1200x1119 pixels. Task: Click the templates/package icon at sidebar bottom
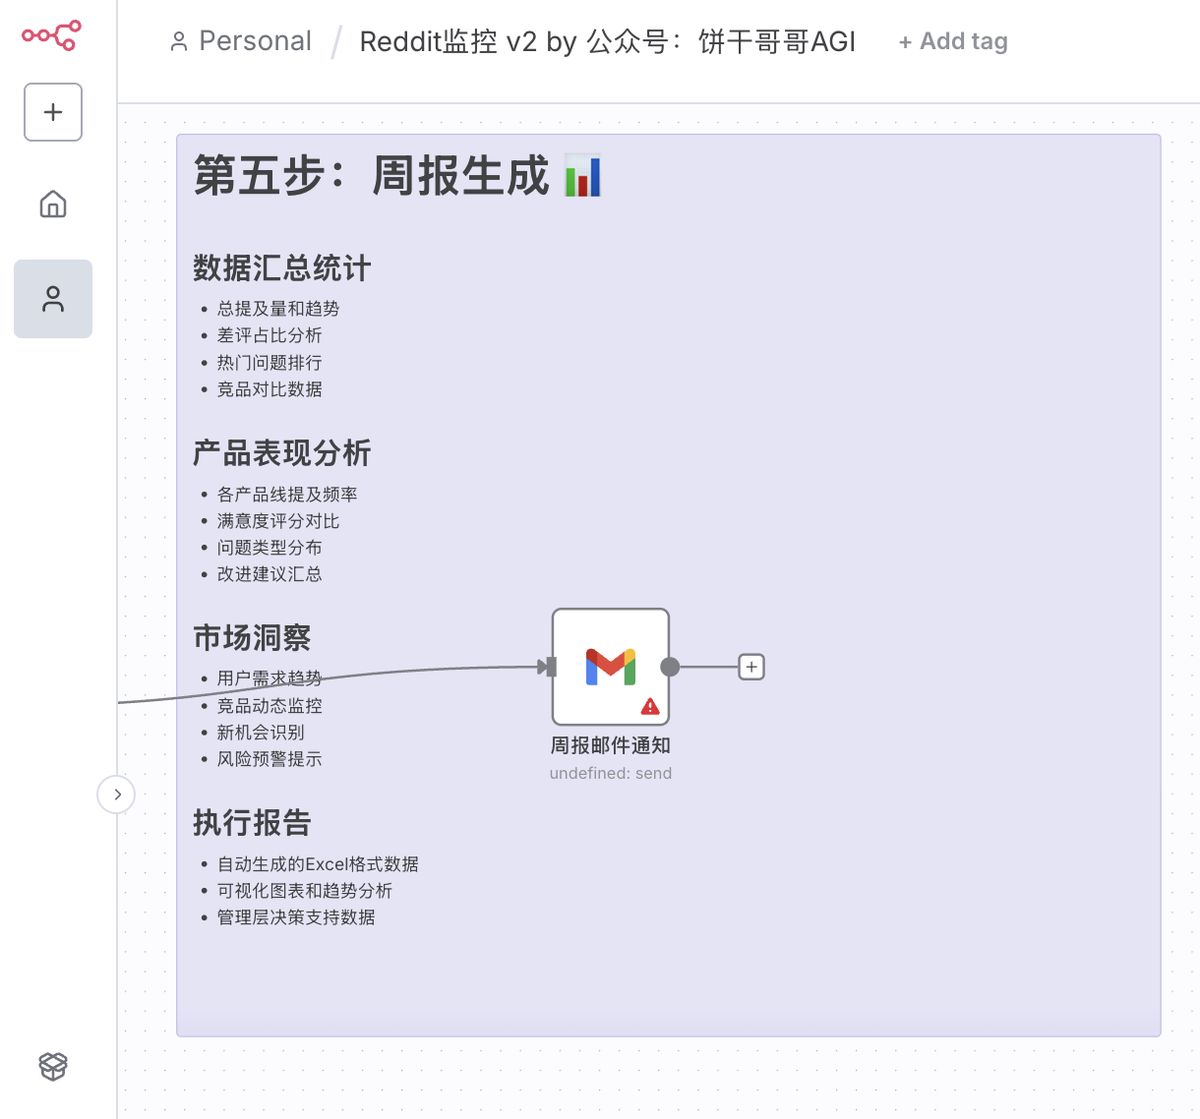point(52,1066)
